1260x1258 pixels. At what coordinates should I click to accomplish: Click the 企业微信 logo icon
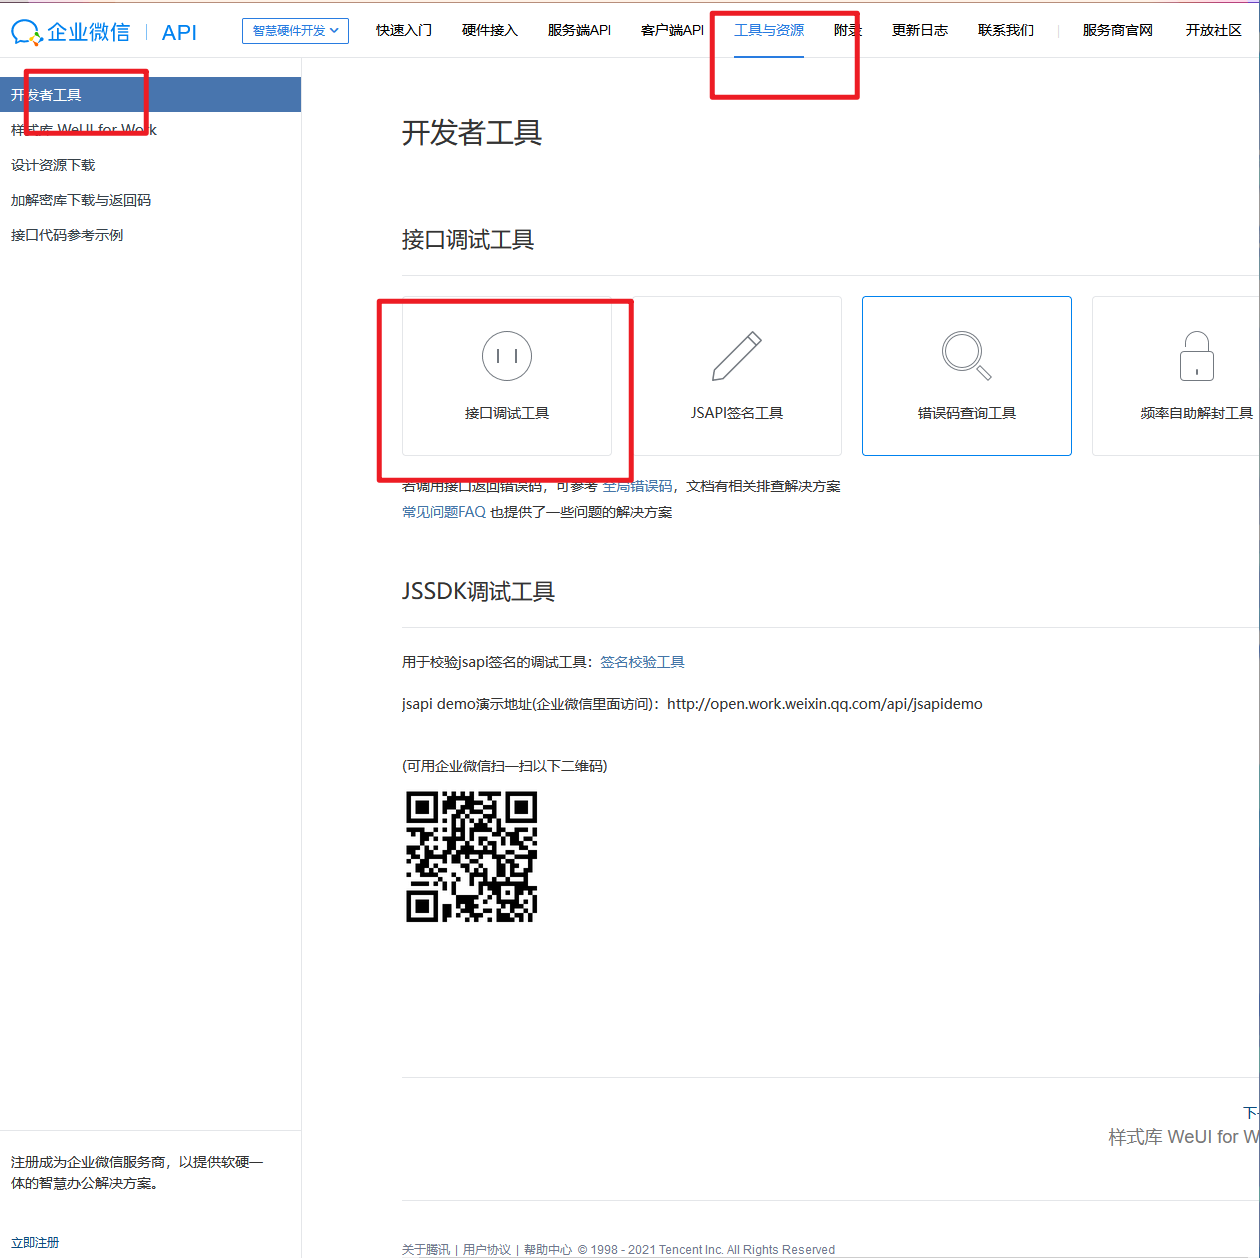pyautogui.click(x=26, y=32)
